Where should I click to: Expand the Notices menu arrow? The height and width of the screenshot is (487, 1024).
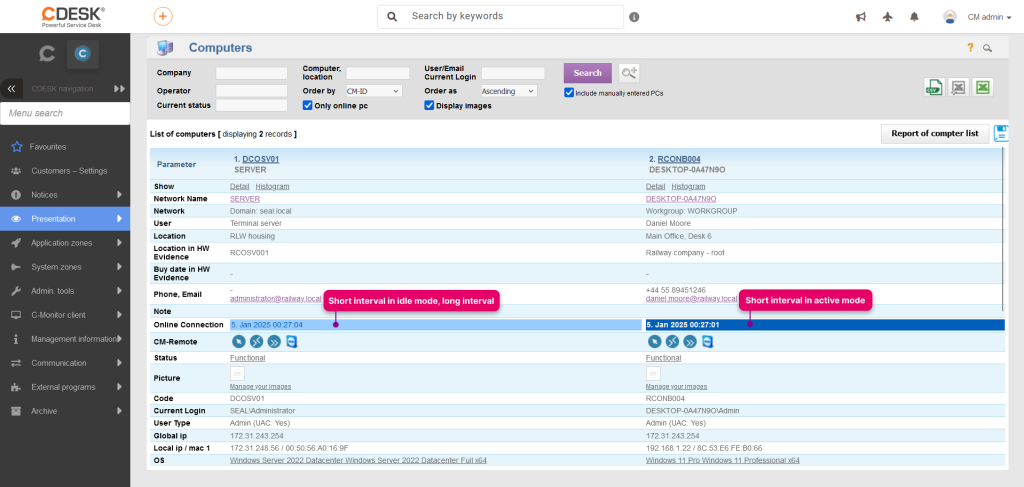click(x=120, y=195)
